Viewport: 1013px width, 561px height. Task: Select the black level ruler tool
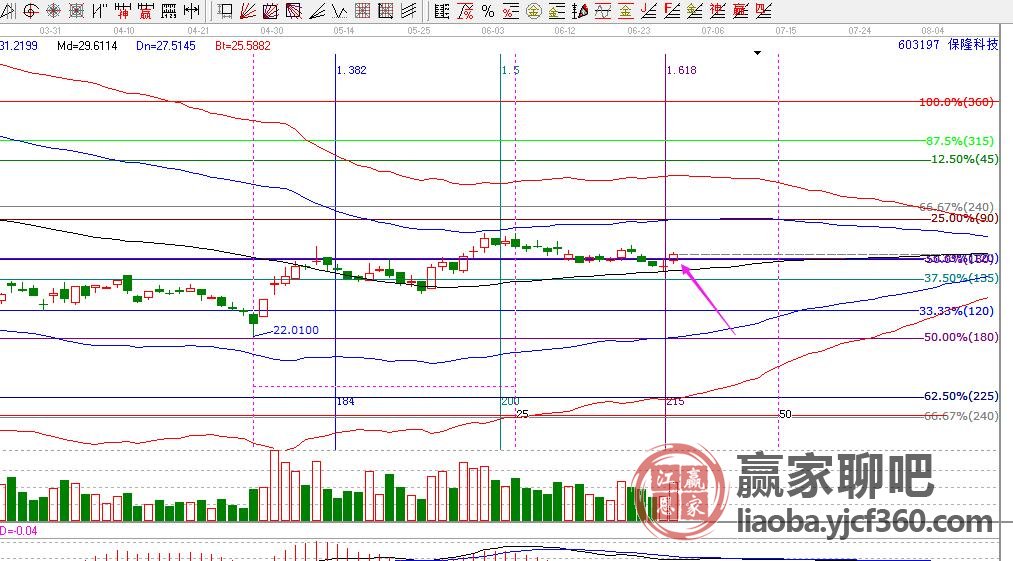coord(442,10)
